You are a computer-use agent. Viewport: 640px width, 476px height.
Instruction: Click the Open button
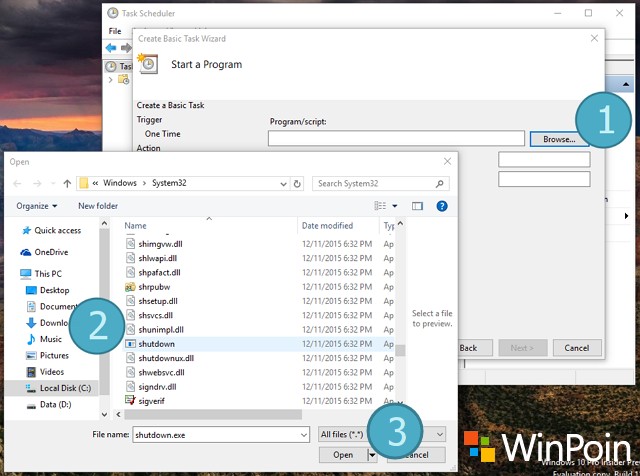343,455
